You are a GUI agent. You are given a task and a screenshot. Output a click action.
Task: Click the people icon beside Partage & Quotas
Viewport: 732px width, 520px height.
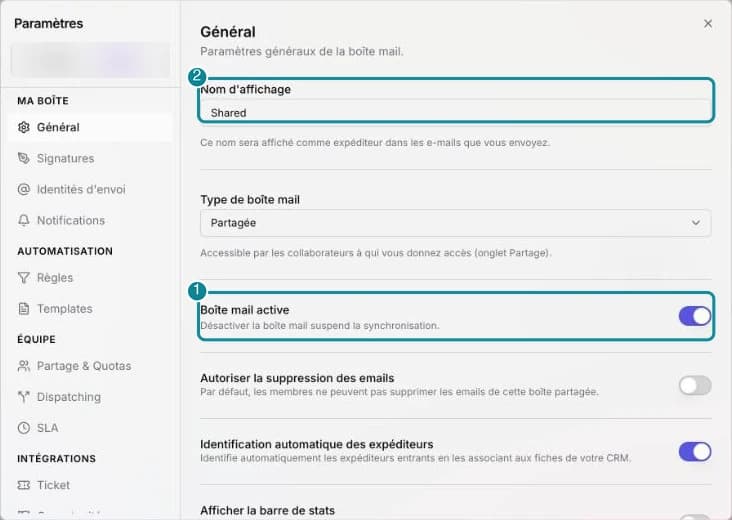pyautogui.click(x=23, y=366)
